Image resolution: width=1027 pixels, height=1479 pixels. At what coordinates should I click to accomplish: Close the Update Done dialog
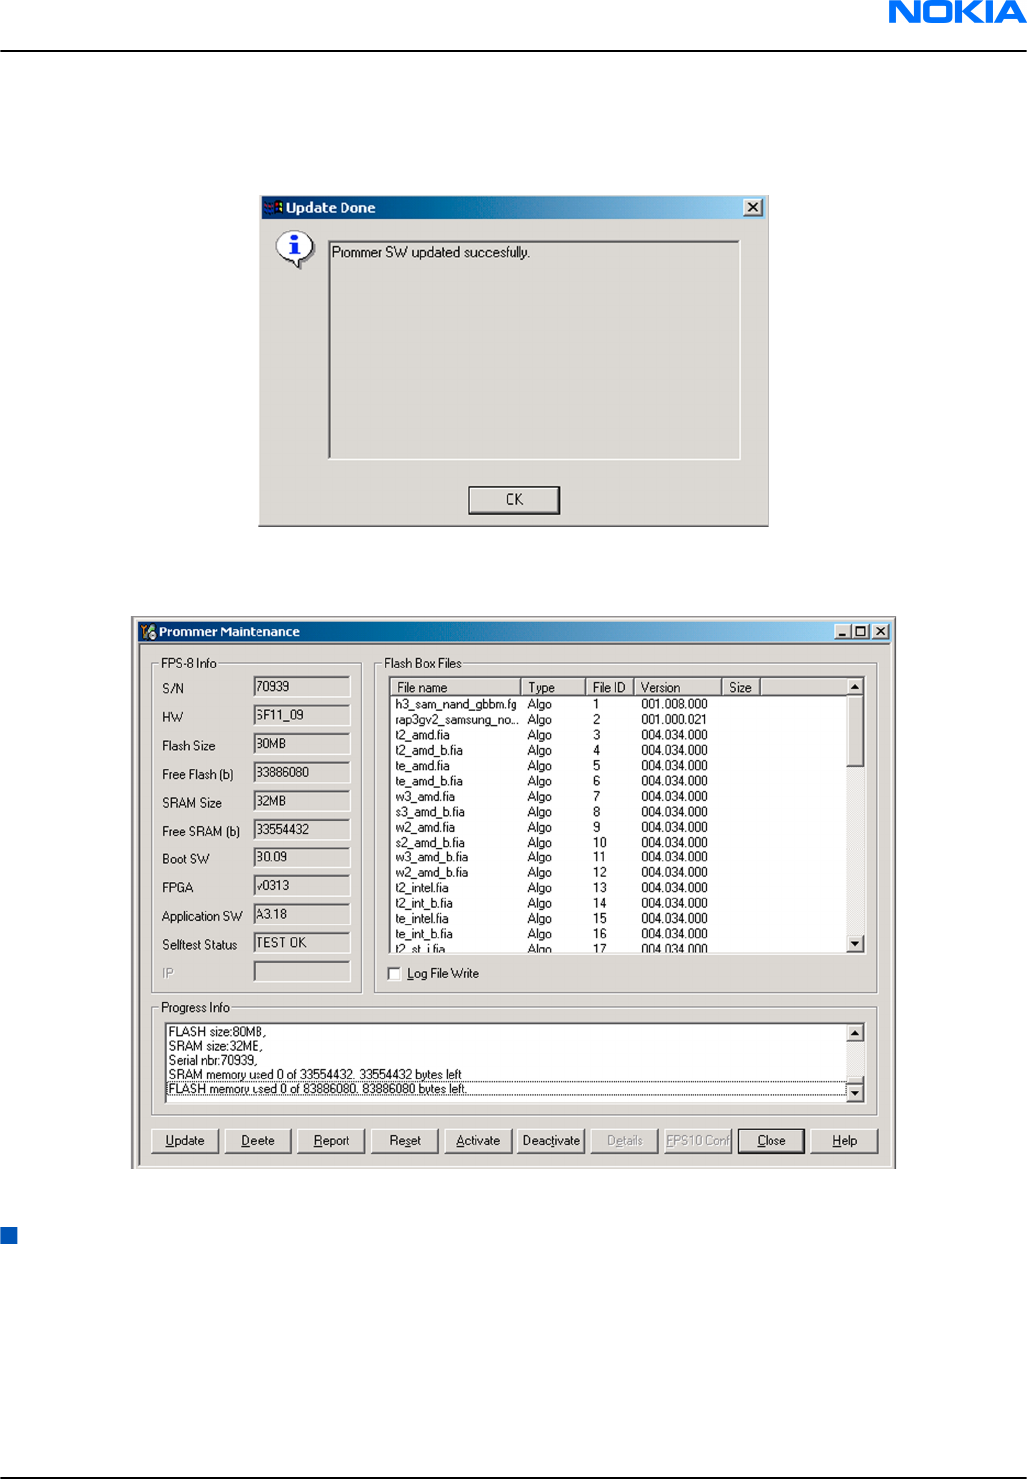pyautogui.click(x=753, y=207)
